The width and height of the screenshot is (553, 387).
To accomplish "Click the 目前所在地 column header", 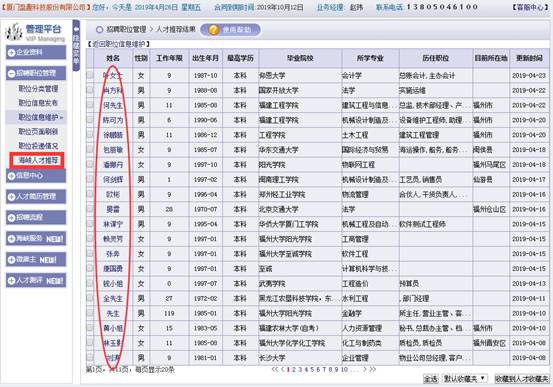I will [491, 58].
